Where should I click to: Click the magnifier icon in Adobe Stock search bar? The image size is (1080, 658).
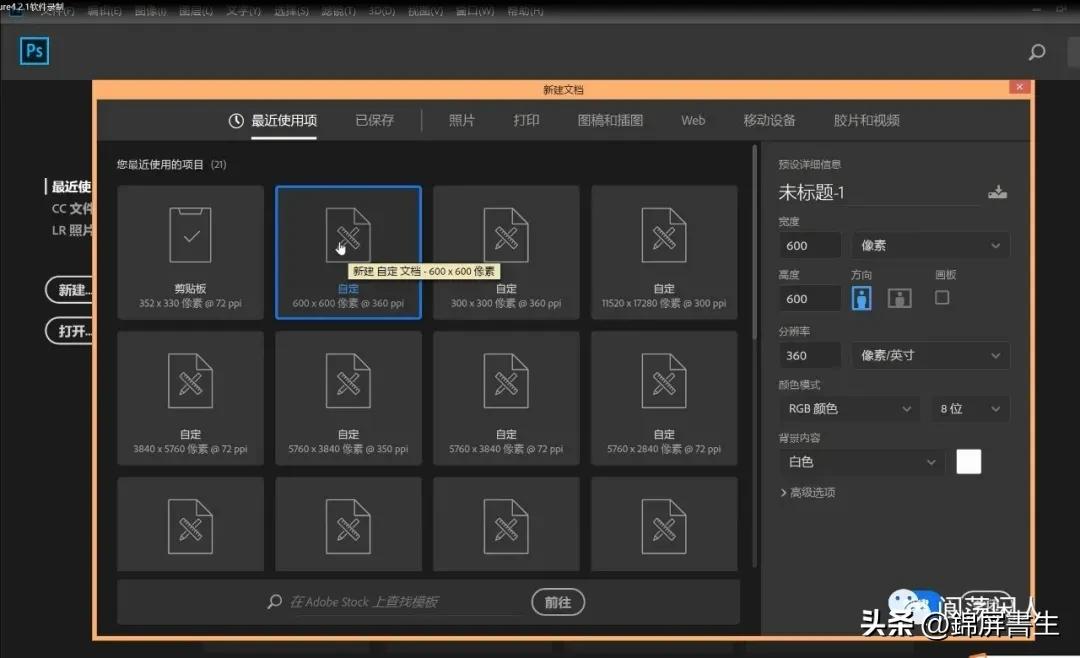[x=273, y=602]
